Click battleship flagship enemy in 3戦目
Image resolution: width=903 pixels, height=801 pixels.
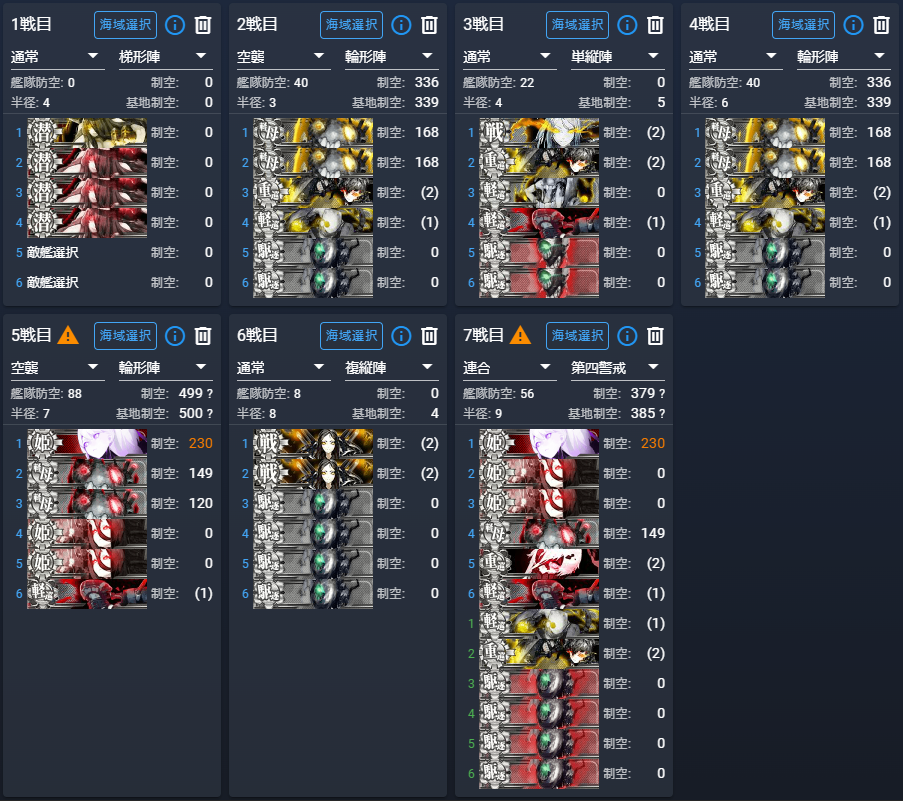pos(539,132)
